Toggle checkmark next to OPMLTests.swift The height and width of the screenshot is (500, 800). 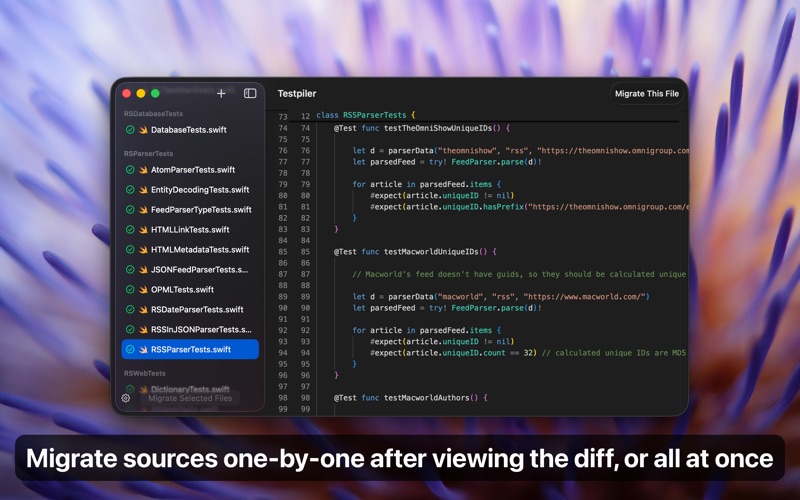130,289
